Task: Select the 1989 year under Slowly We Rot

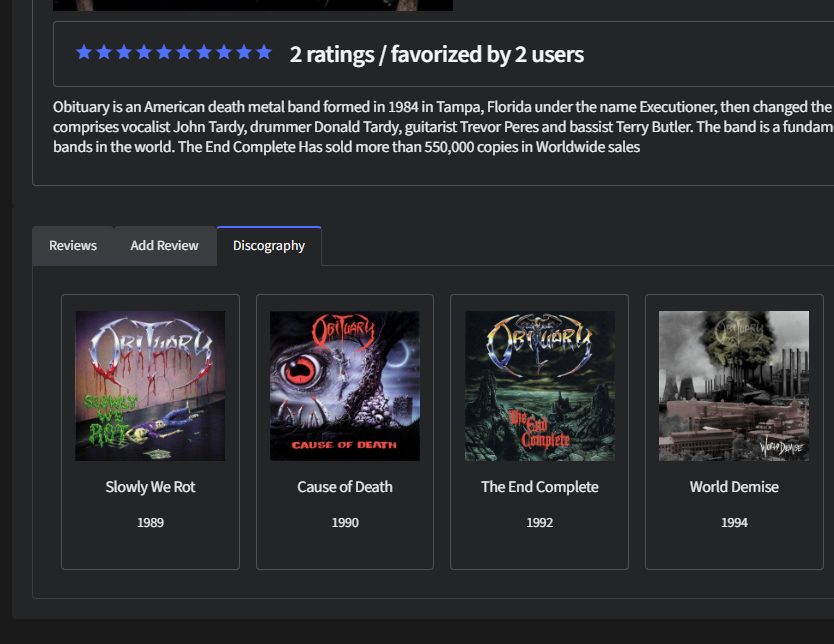Action: pyautogui.click(x=150, y=522)
